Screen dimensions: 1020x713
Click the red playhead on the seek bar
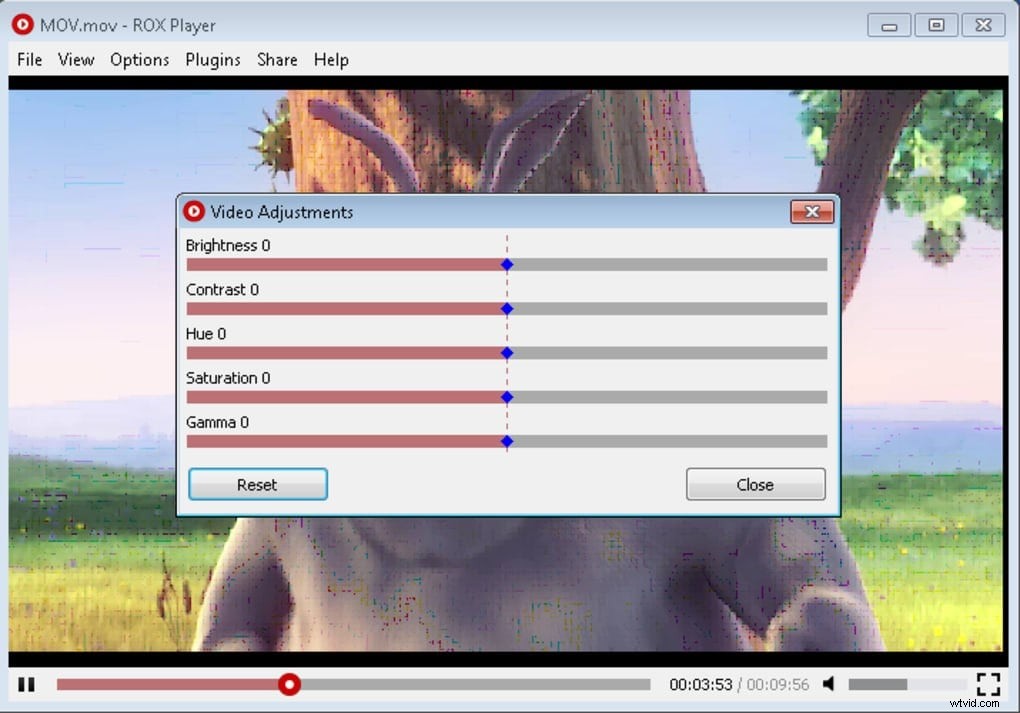tap(289, 684)
